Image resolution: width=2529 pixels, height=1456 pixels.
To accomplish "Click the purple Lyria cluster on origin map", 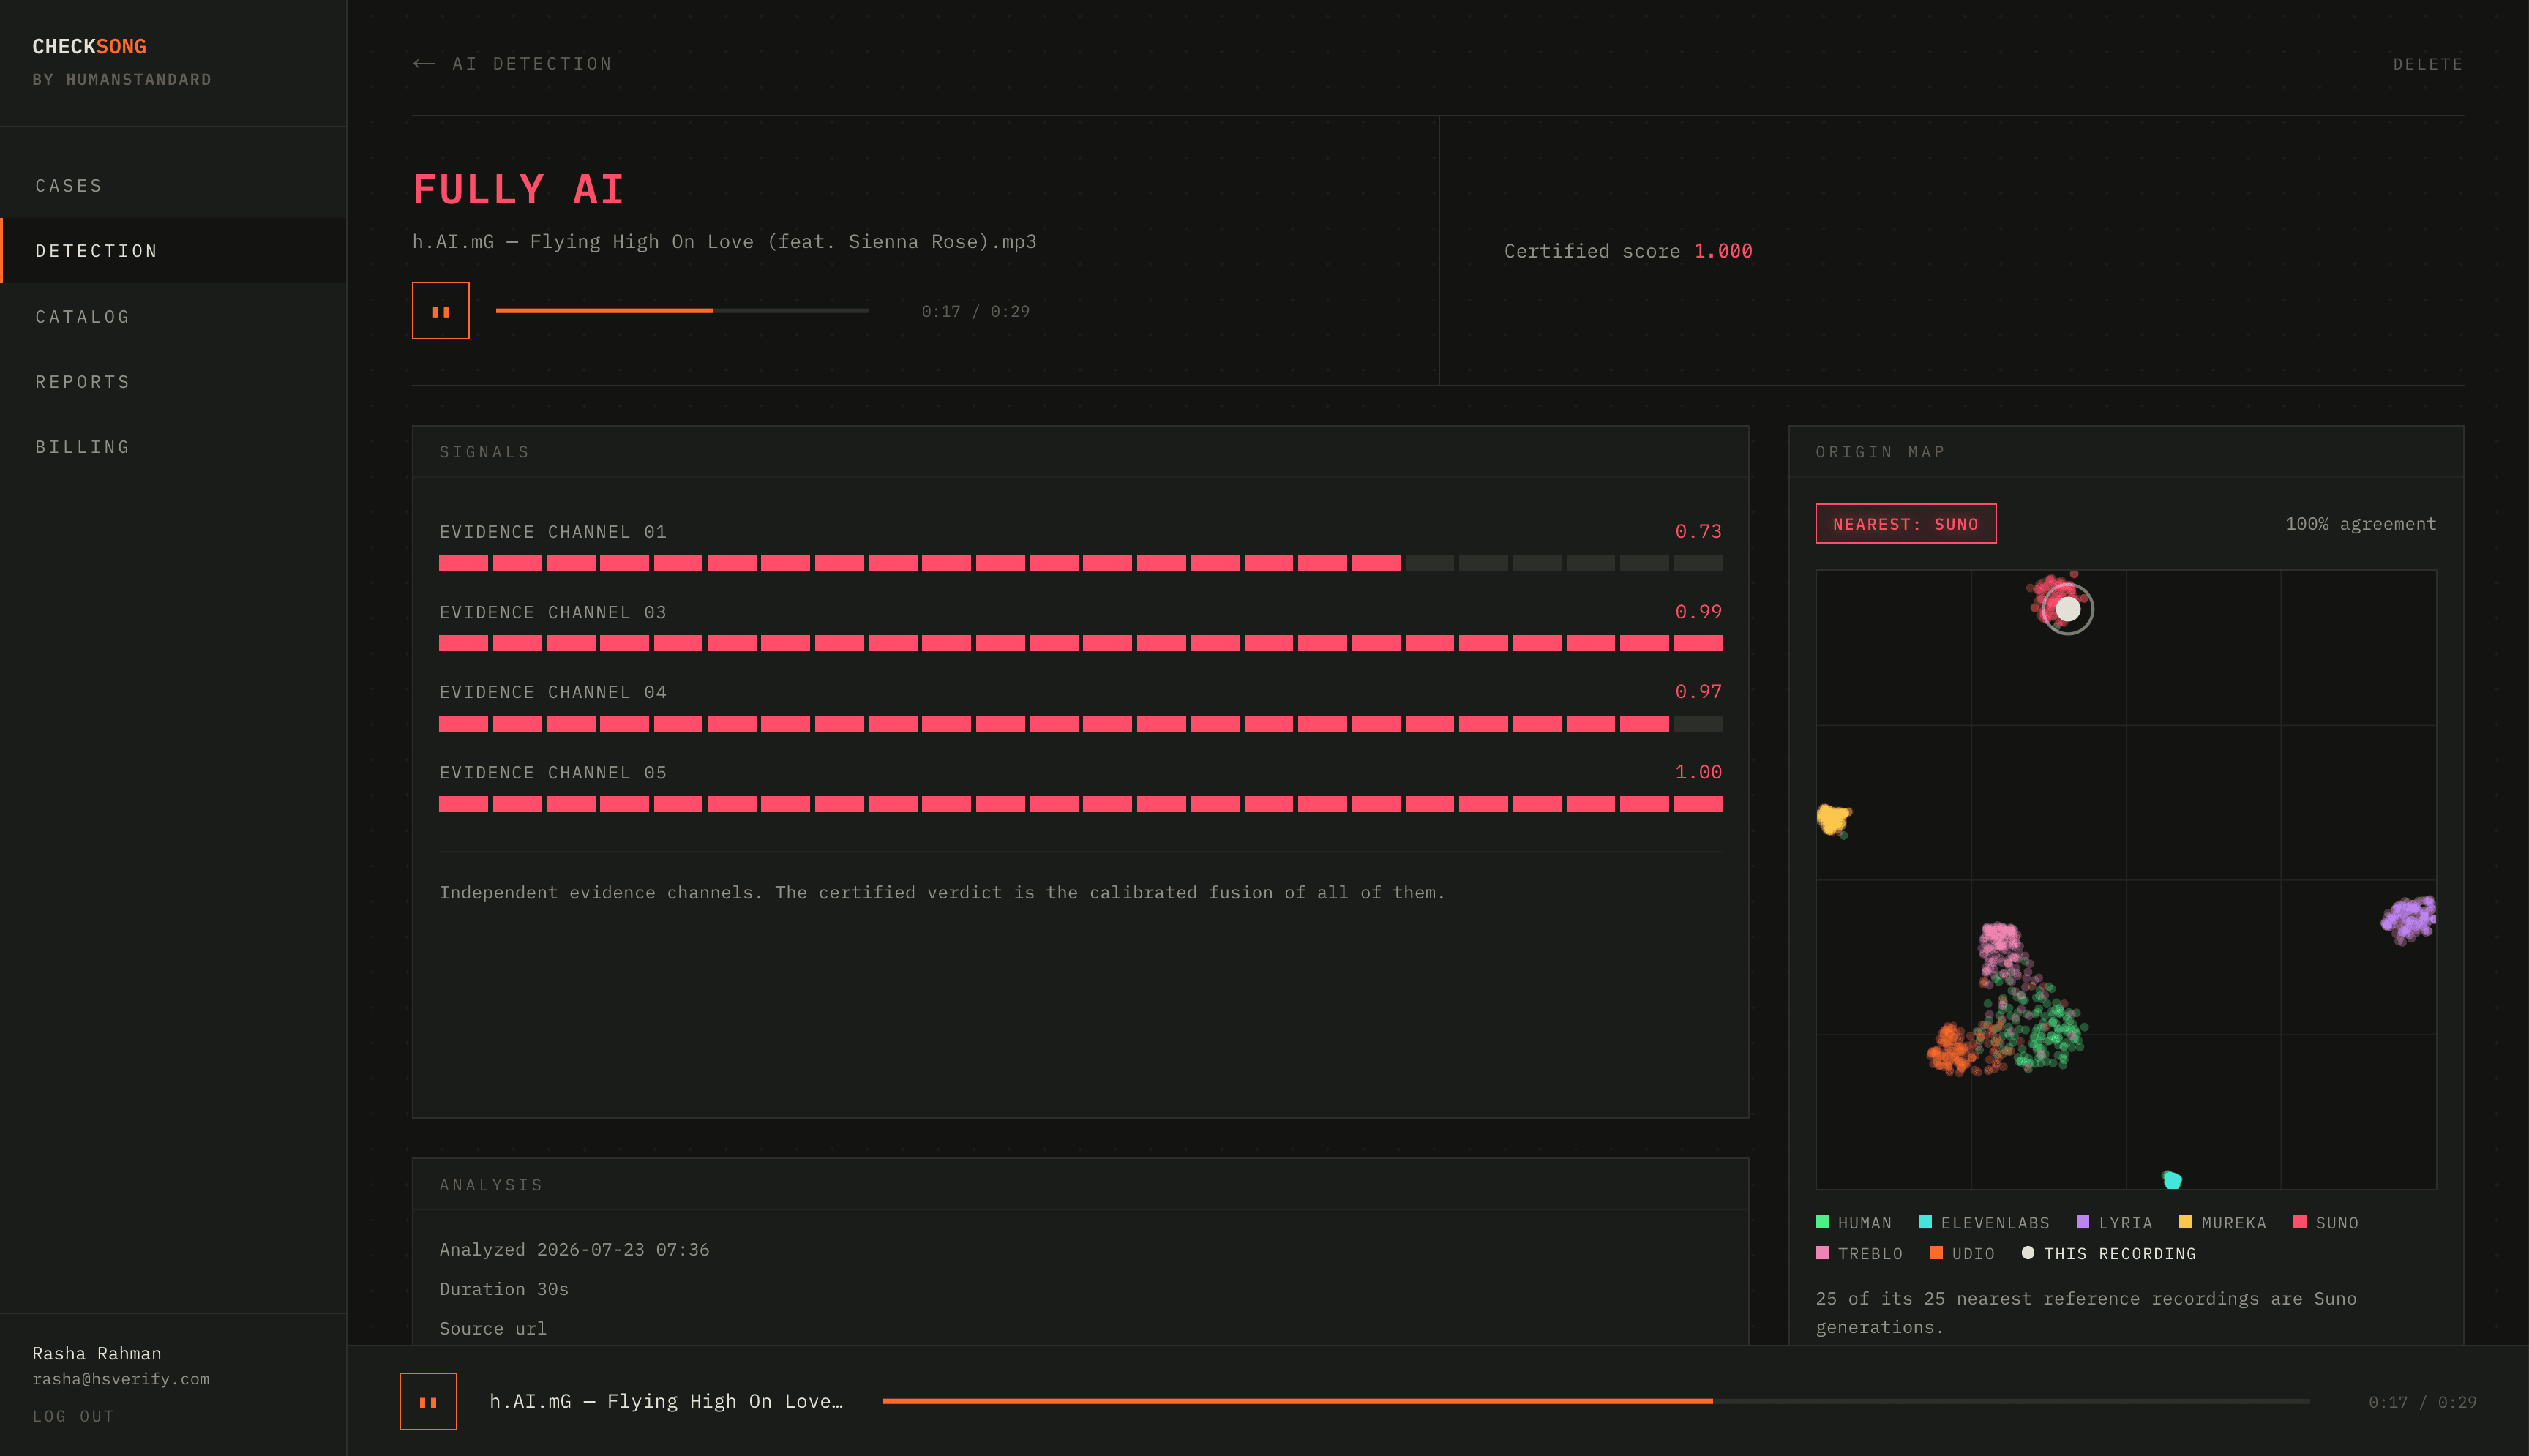I will pos(2410,918).
